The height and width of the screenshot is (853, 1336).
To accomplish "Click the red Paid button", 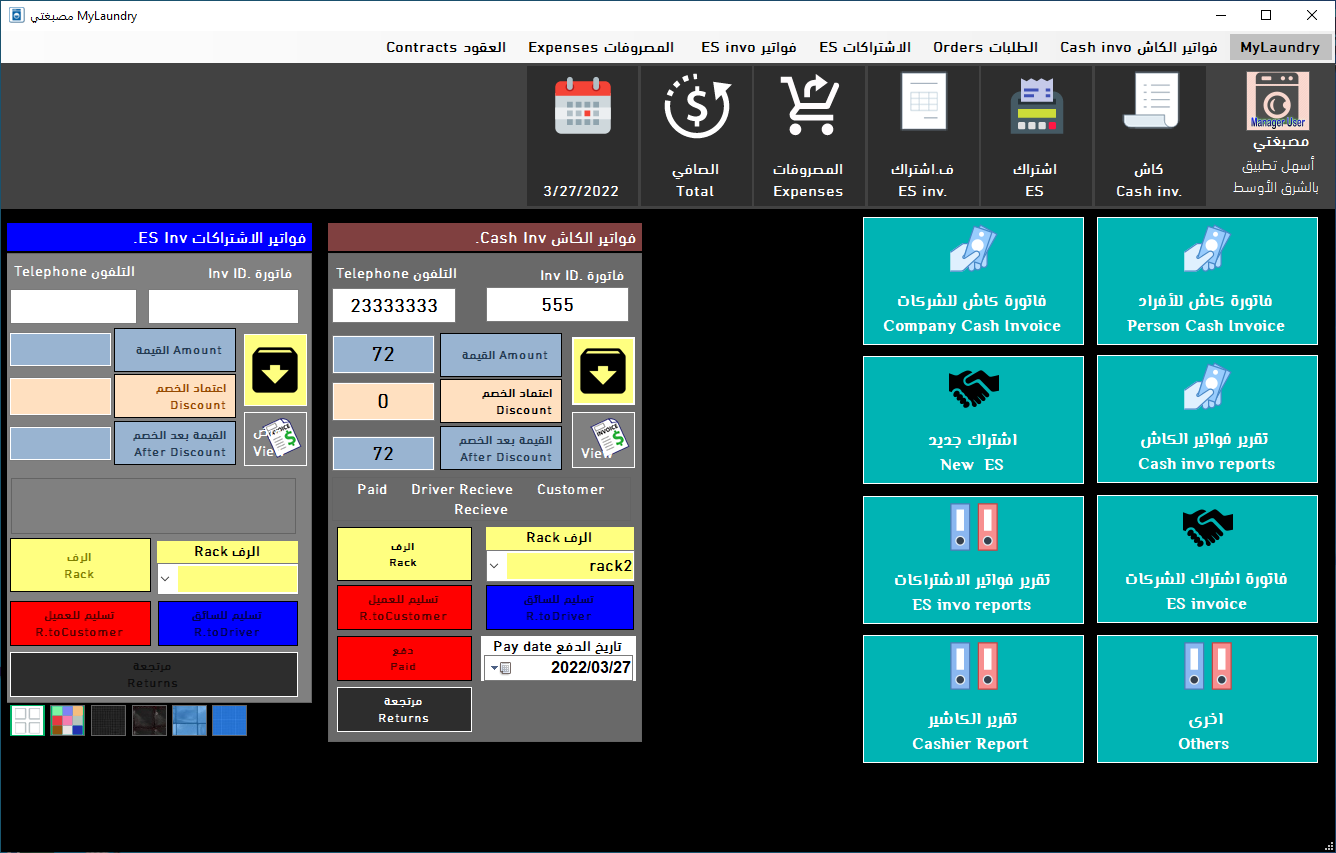I will click(404, 659).
